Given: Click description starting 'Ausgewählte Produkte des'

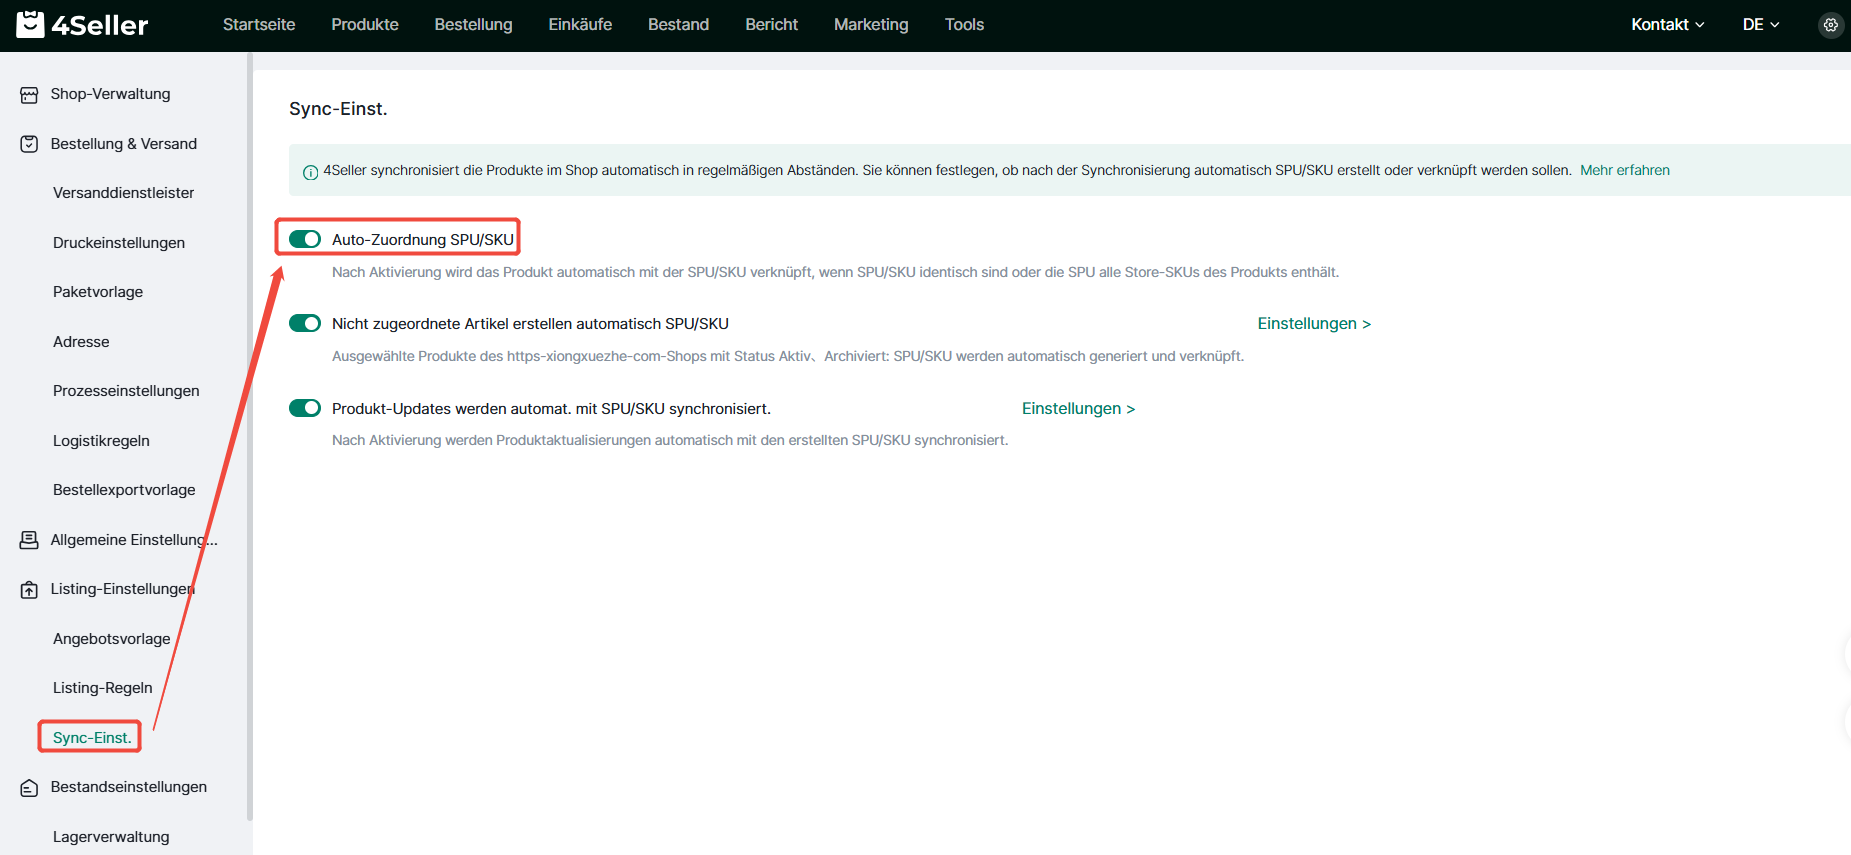Looking at the screenshot, I should 788,356.
